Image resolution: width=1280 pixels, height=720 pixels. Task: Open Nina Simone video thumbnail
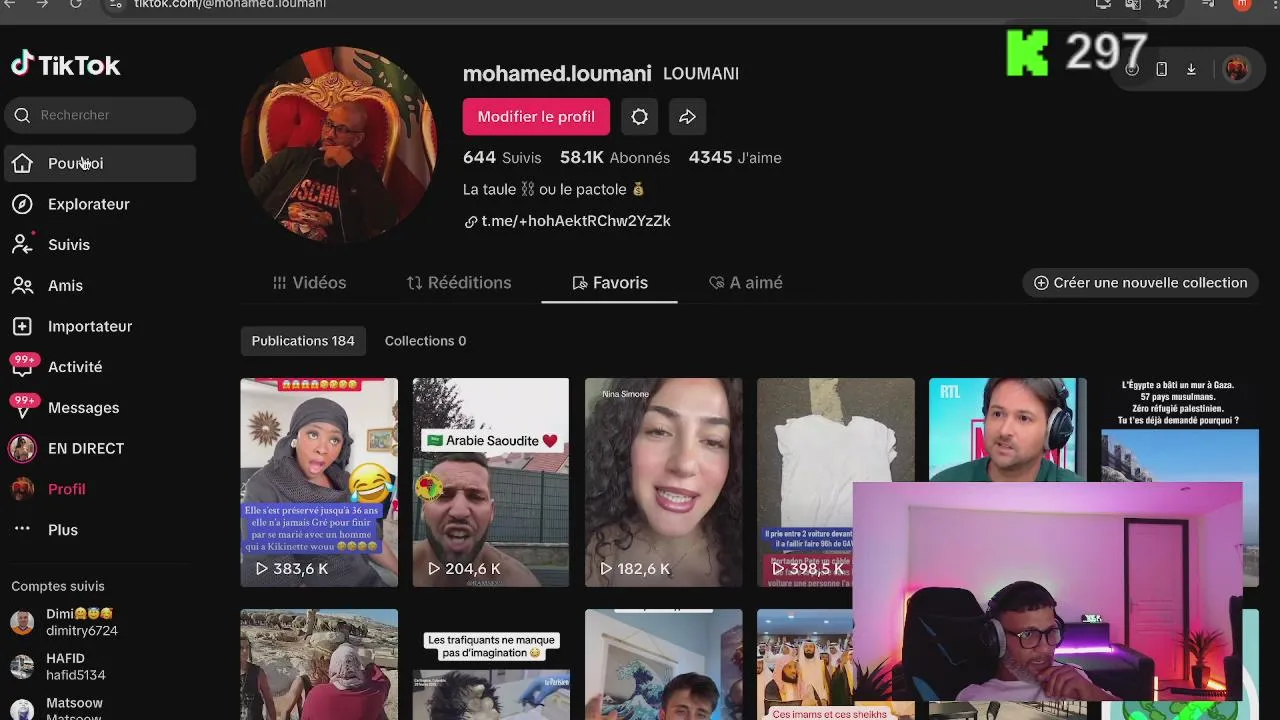pyautogui.click(x=664, y=482)
